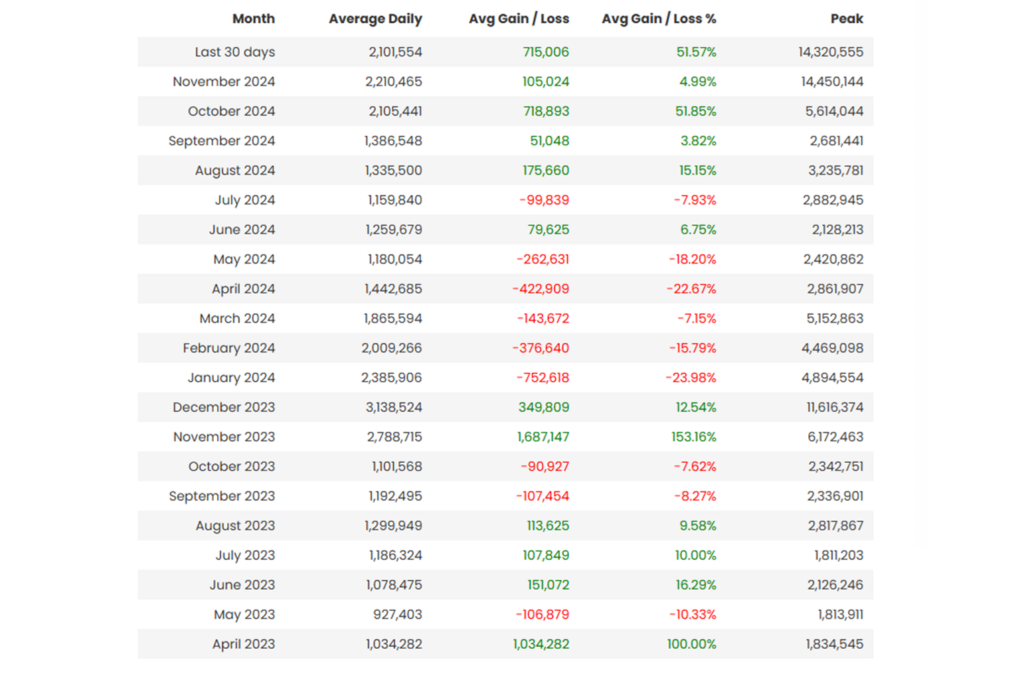1024x680 pixels.
Task: Click the -22.67% loss percentage cell
Action: pyautogui.click(x=691, y=289)
